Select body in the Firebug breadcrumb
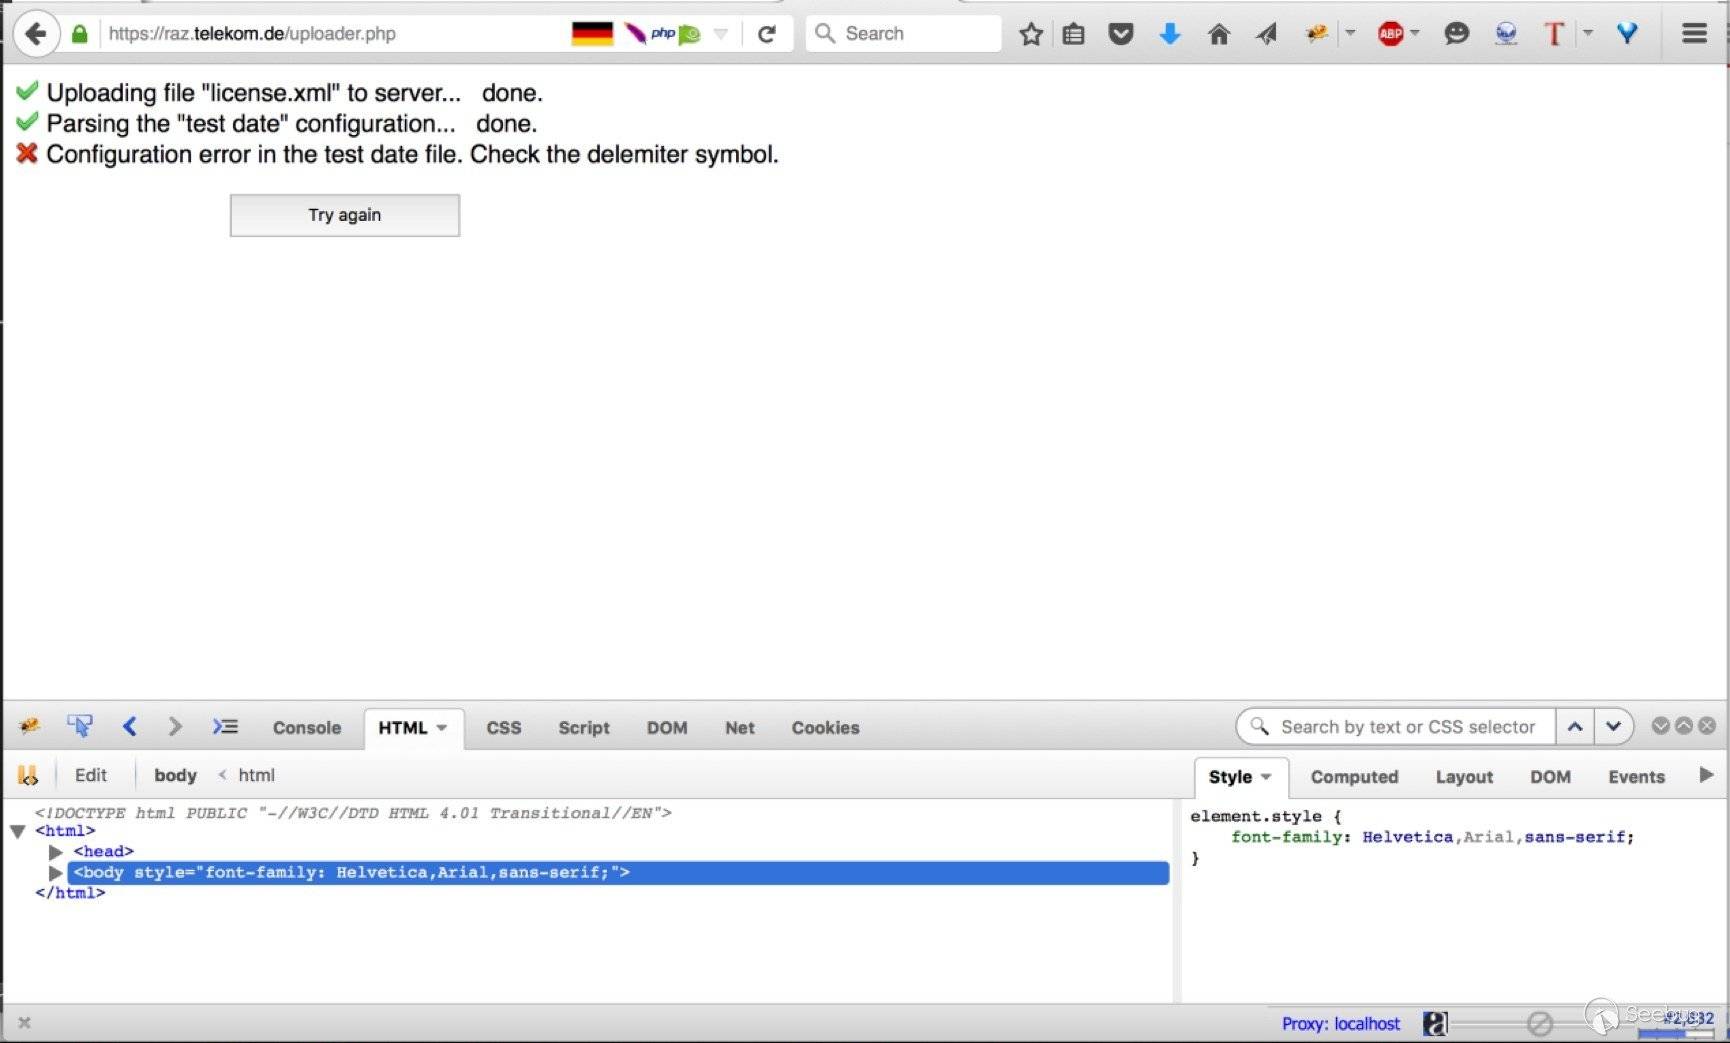This screenshot has width=1730, height=1043. (x=175, y=775)
